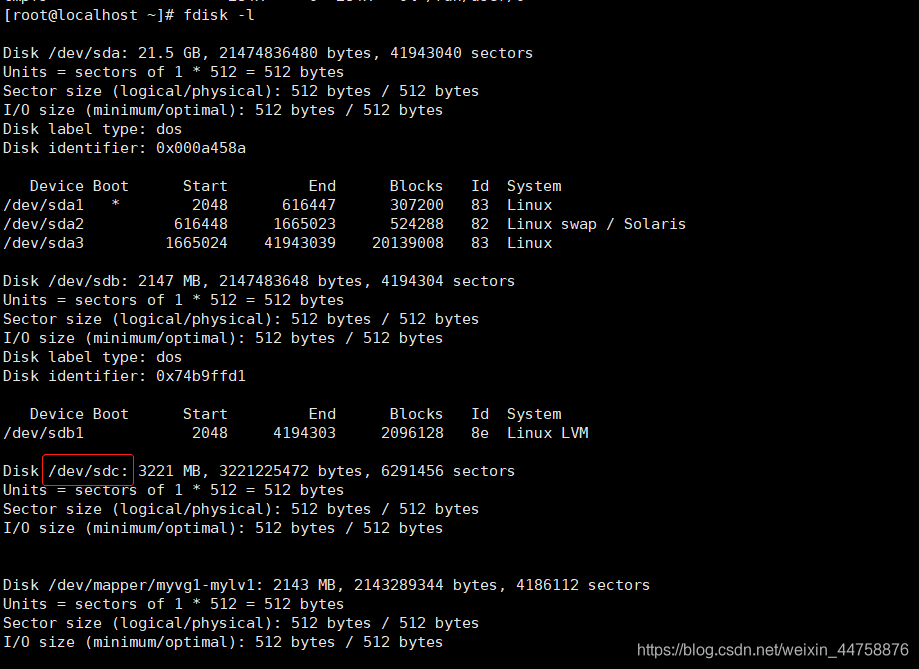This screenshot has width=919, height=669.
Task: Click the 6291456 sectors count
Action: click(412, 471)
